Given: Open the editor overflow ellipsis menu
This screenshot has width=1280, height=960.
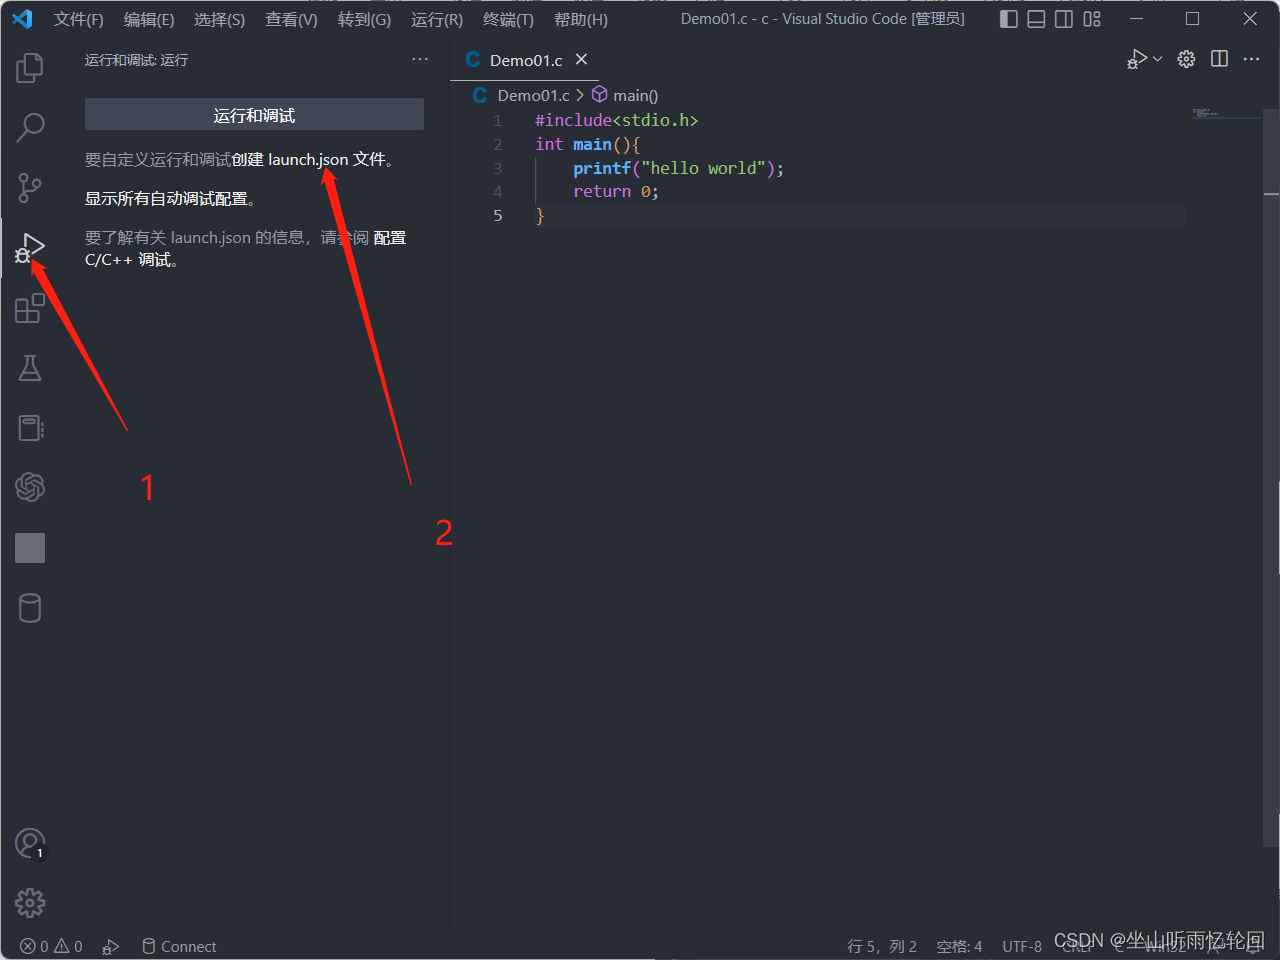Looking at the screenshot, I should [x=1251, y=58].
